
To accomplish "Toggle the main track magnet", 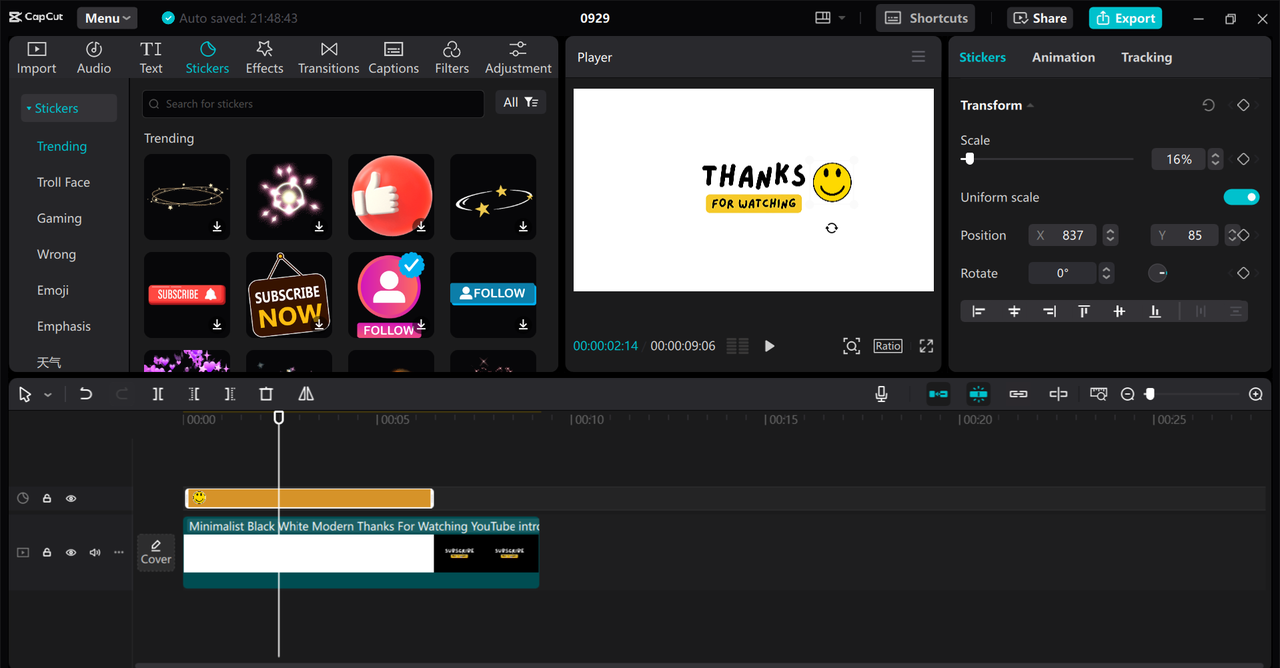I will (938, 394).
